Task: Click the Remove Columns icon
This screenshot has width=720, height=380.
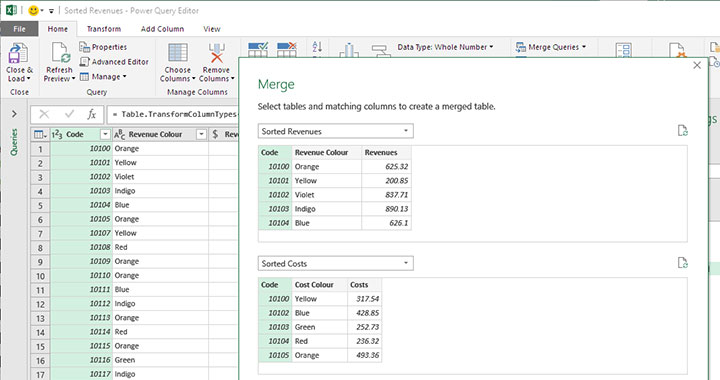Action: click(217, 53)
